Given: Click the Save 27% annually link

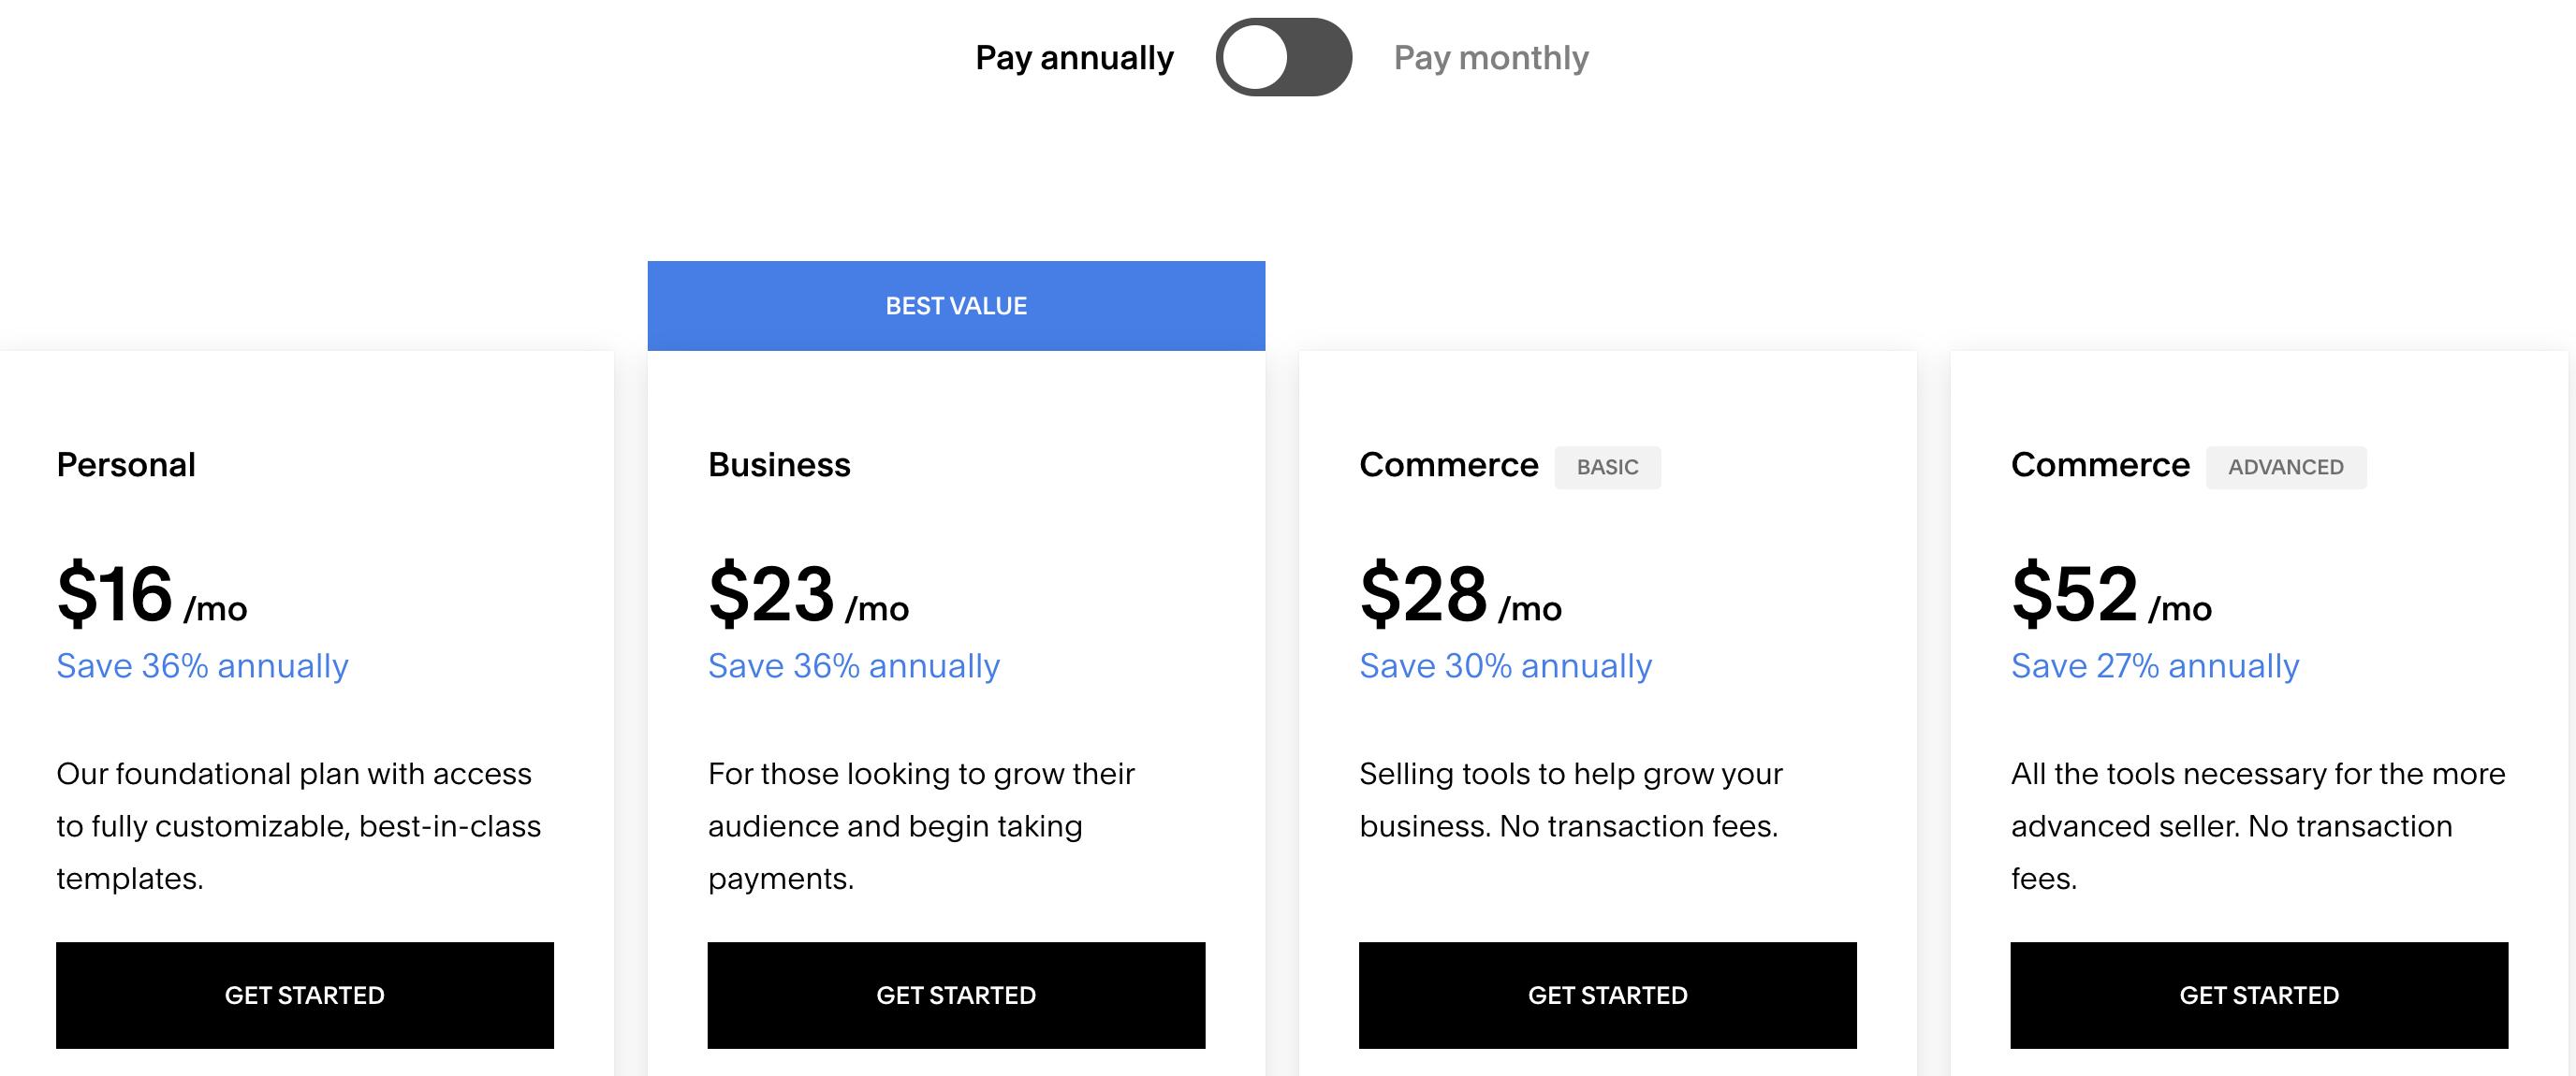Looking at the screenshot, I should [2154, 666].
